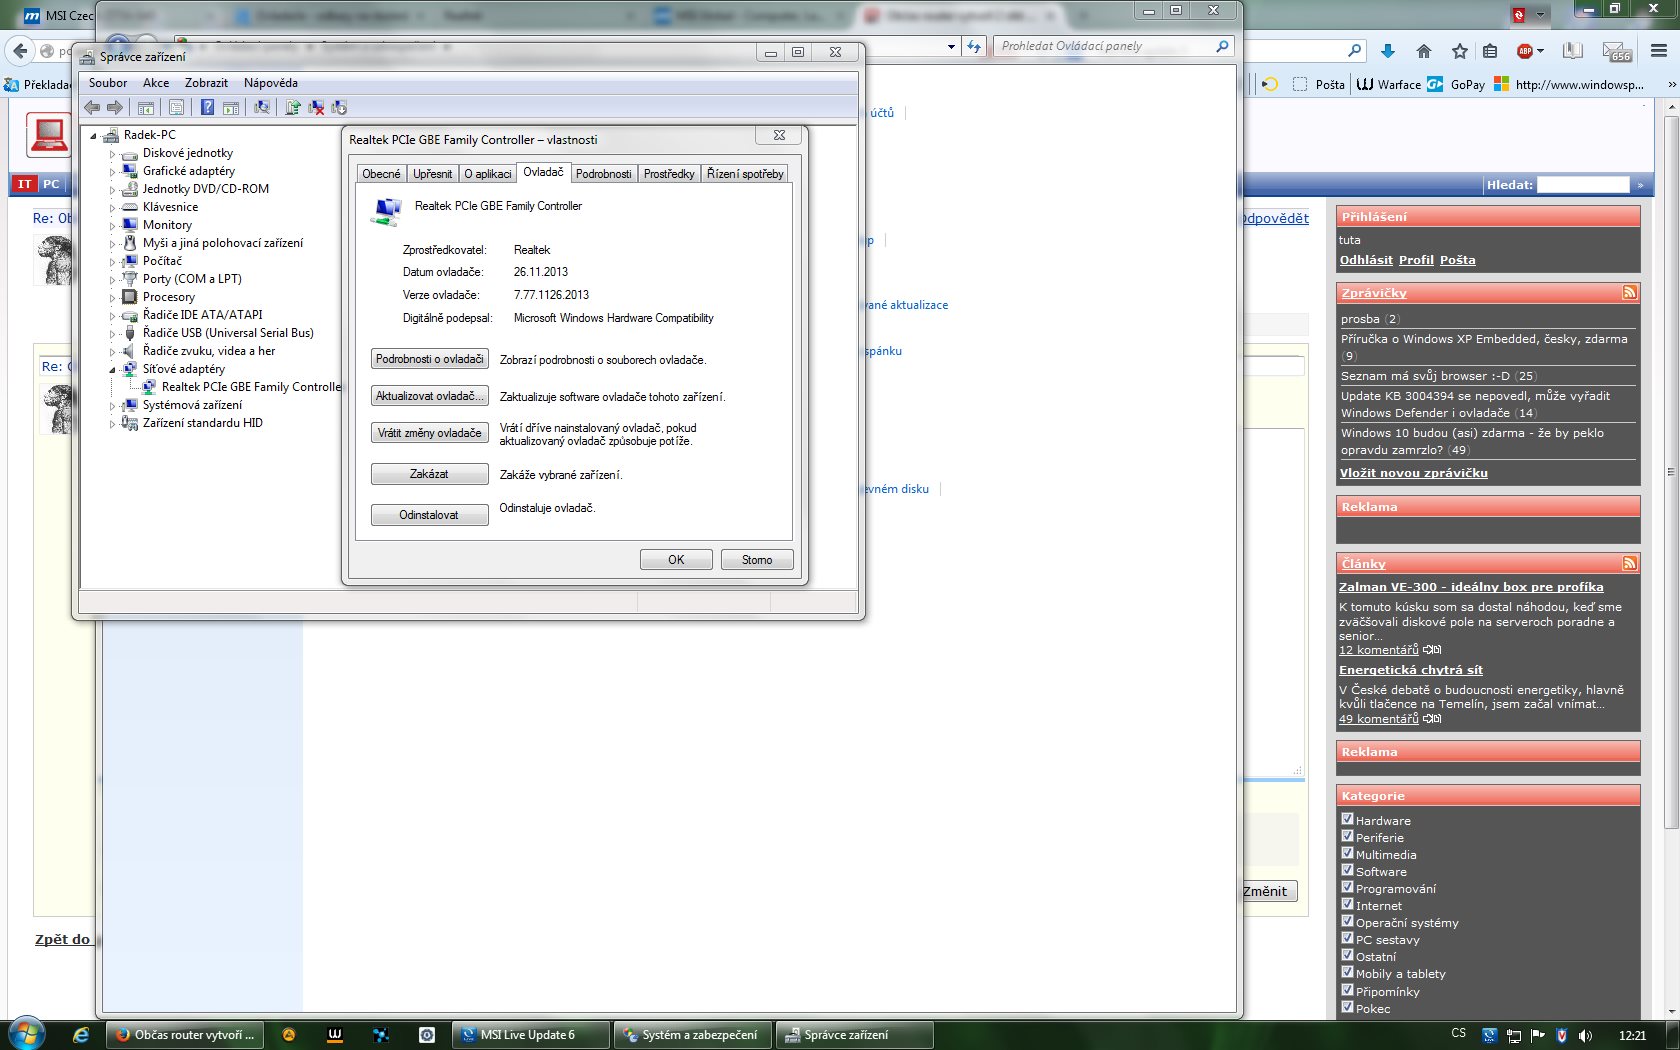Collapse the Radek-PC root node

coord(94,136)
